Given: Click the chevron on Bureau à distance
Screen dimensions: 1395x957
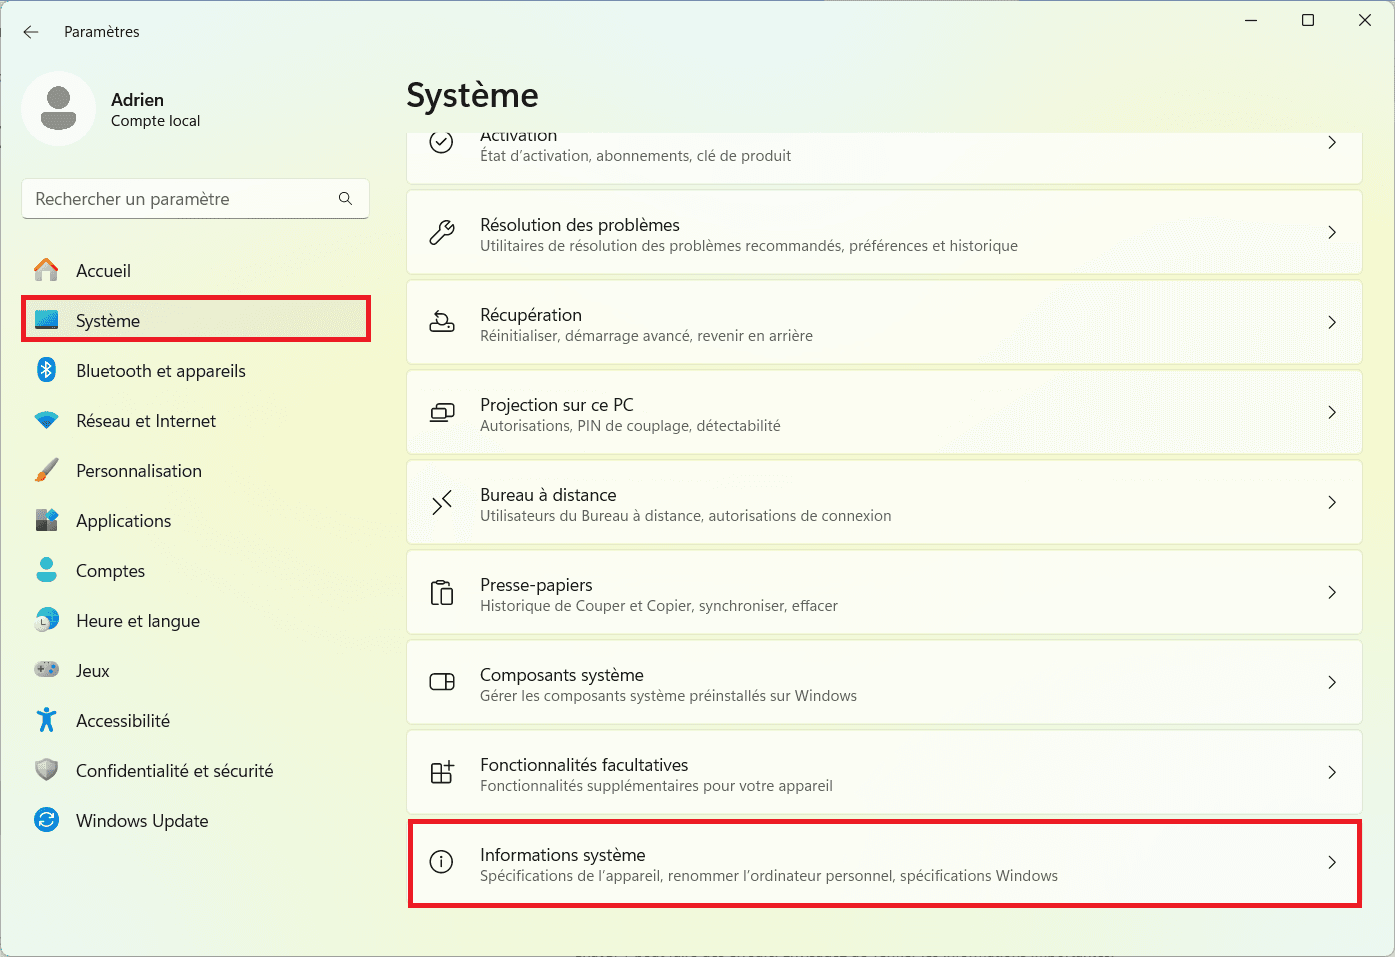Looking at the screenshot, I should pyautogui.click(x=1332, y=502).
